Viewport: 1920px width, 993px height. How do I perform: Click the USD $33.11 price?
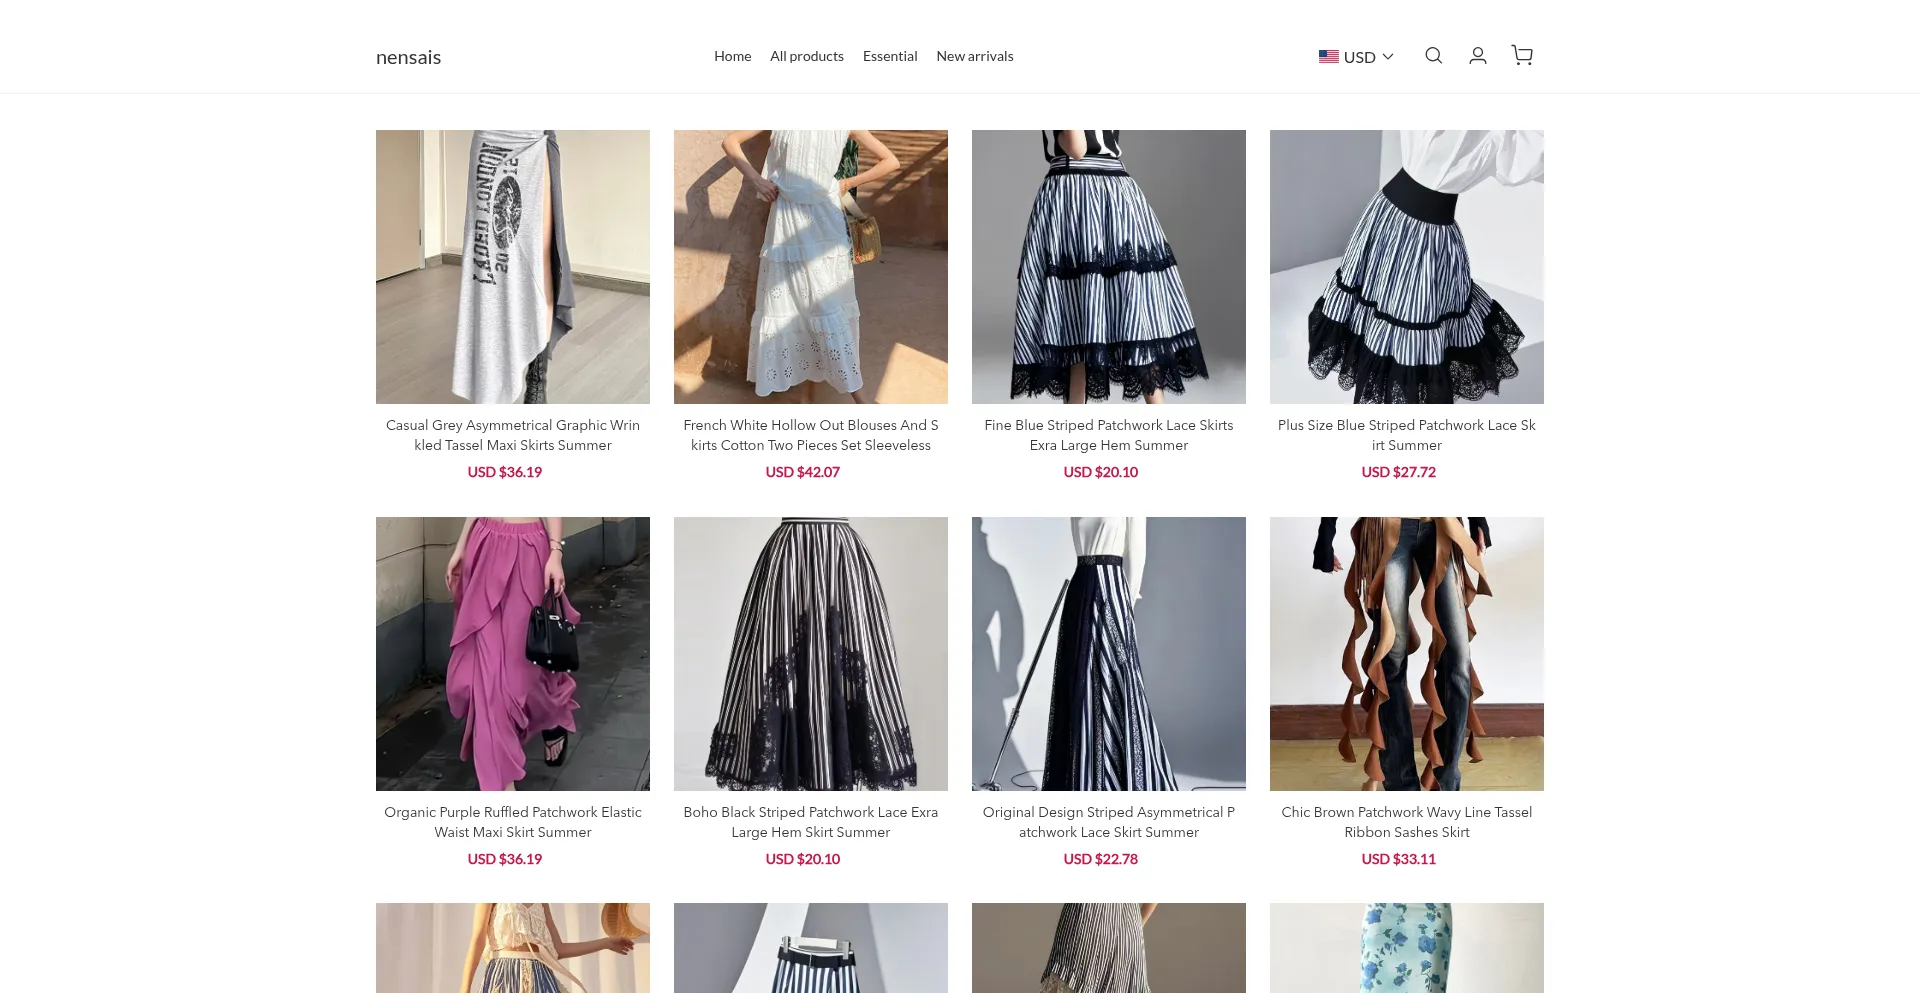tap(1398, 859)
